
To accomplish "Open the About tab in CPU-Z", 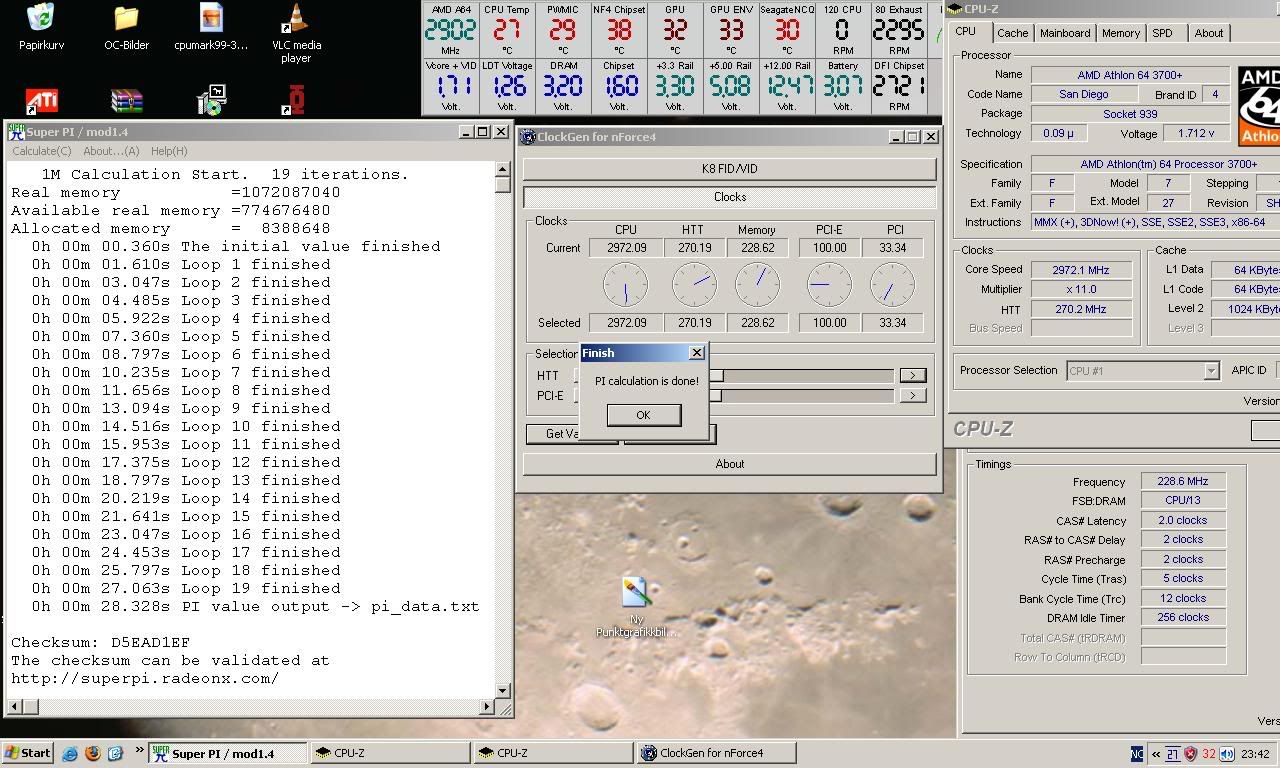I will coord(1209,33).
